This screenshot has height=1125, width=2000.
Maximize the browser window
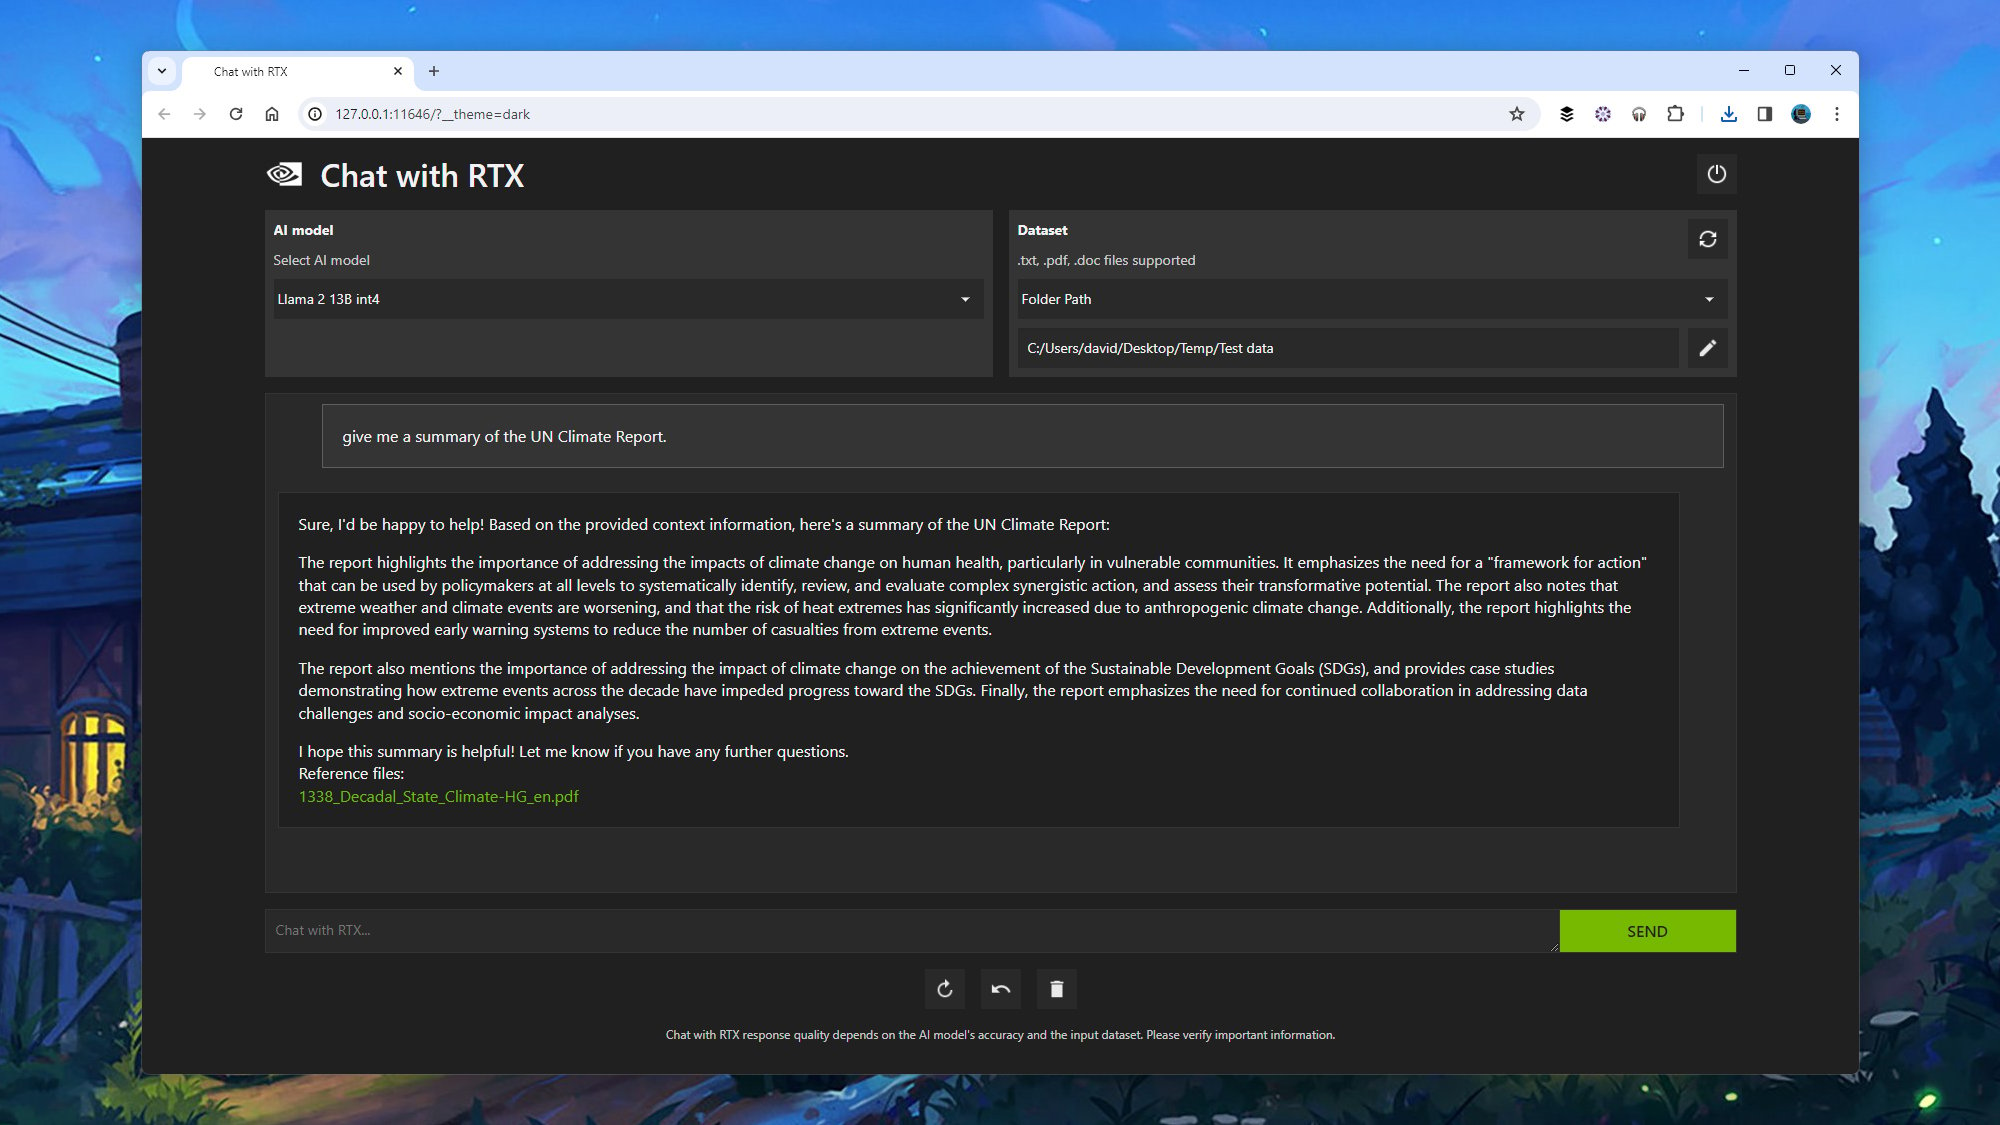tap(1789, 70)
